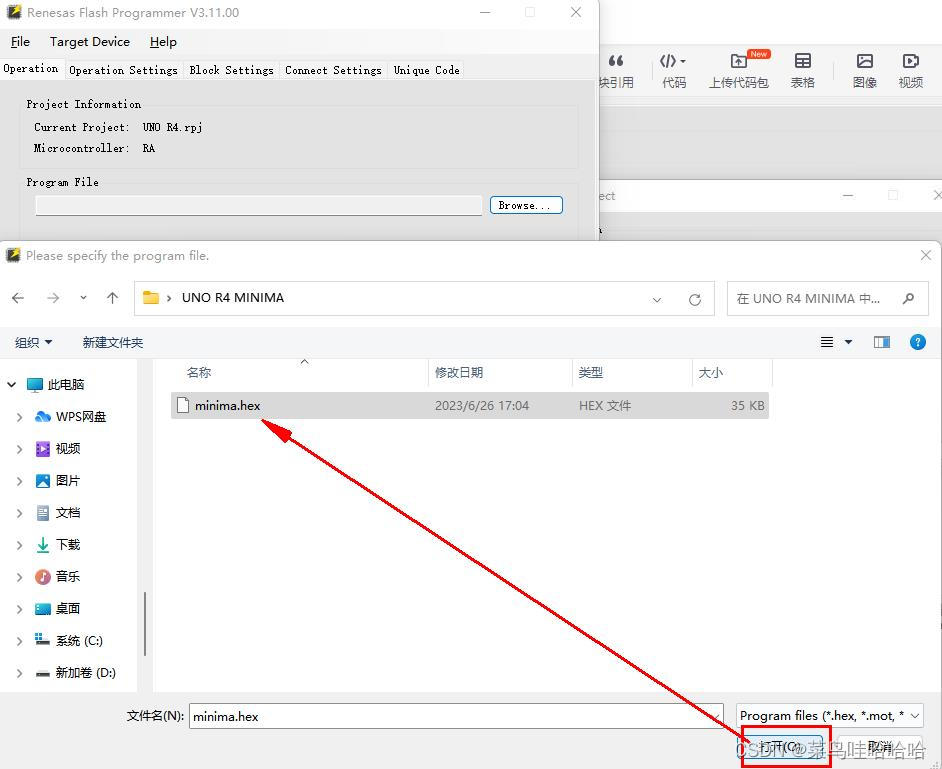The width and height of the screenshot is (942, 769).
Task: Click 新建文件夹 (New folder) button
Action: pyautogui.click(x=112, y=342)
